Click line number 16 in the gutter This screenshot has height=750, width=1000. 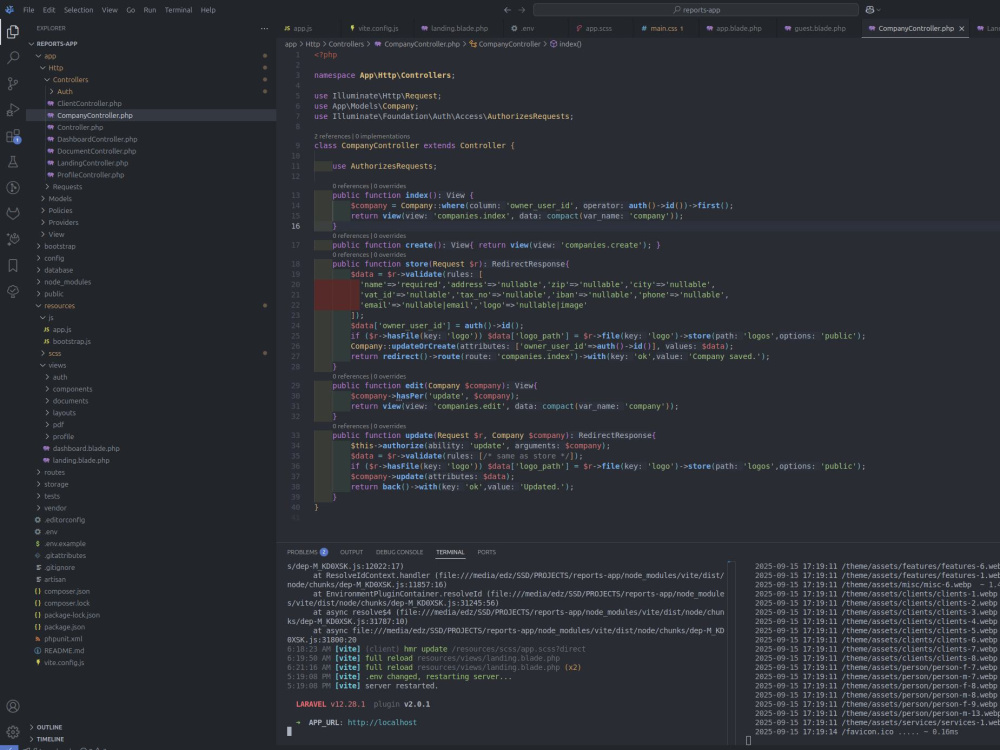296,226
